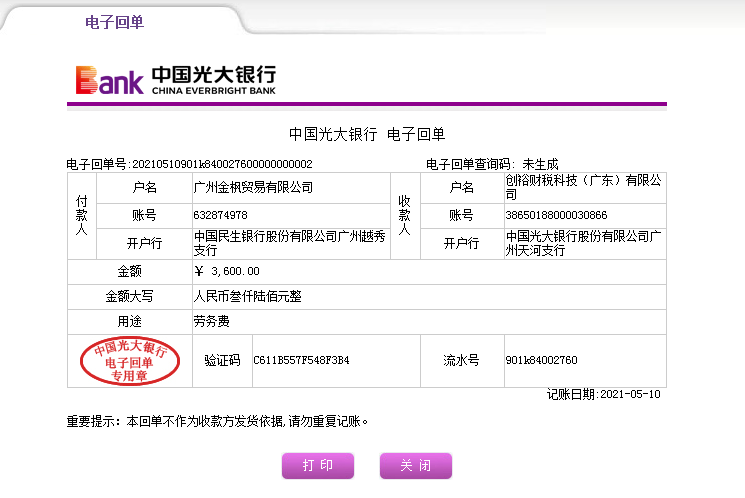This screenshot has height=498, width=745.
Task: Select the purpose value 劳务费
Action: pyautogui.click(x=211, y=322)
